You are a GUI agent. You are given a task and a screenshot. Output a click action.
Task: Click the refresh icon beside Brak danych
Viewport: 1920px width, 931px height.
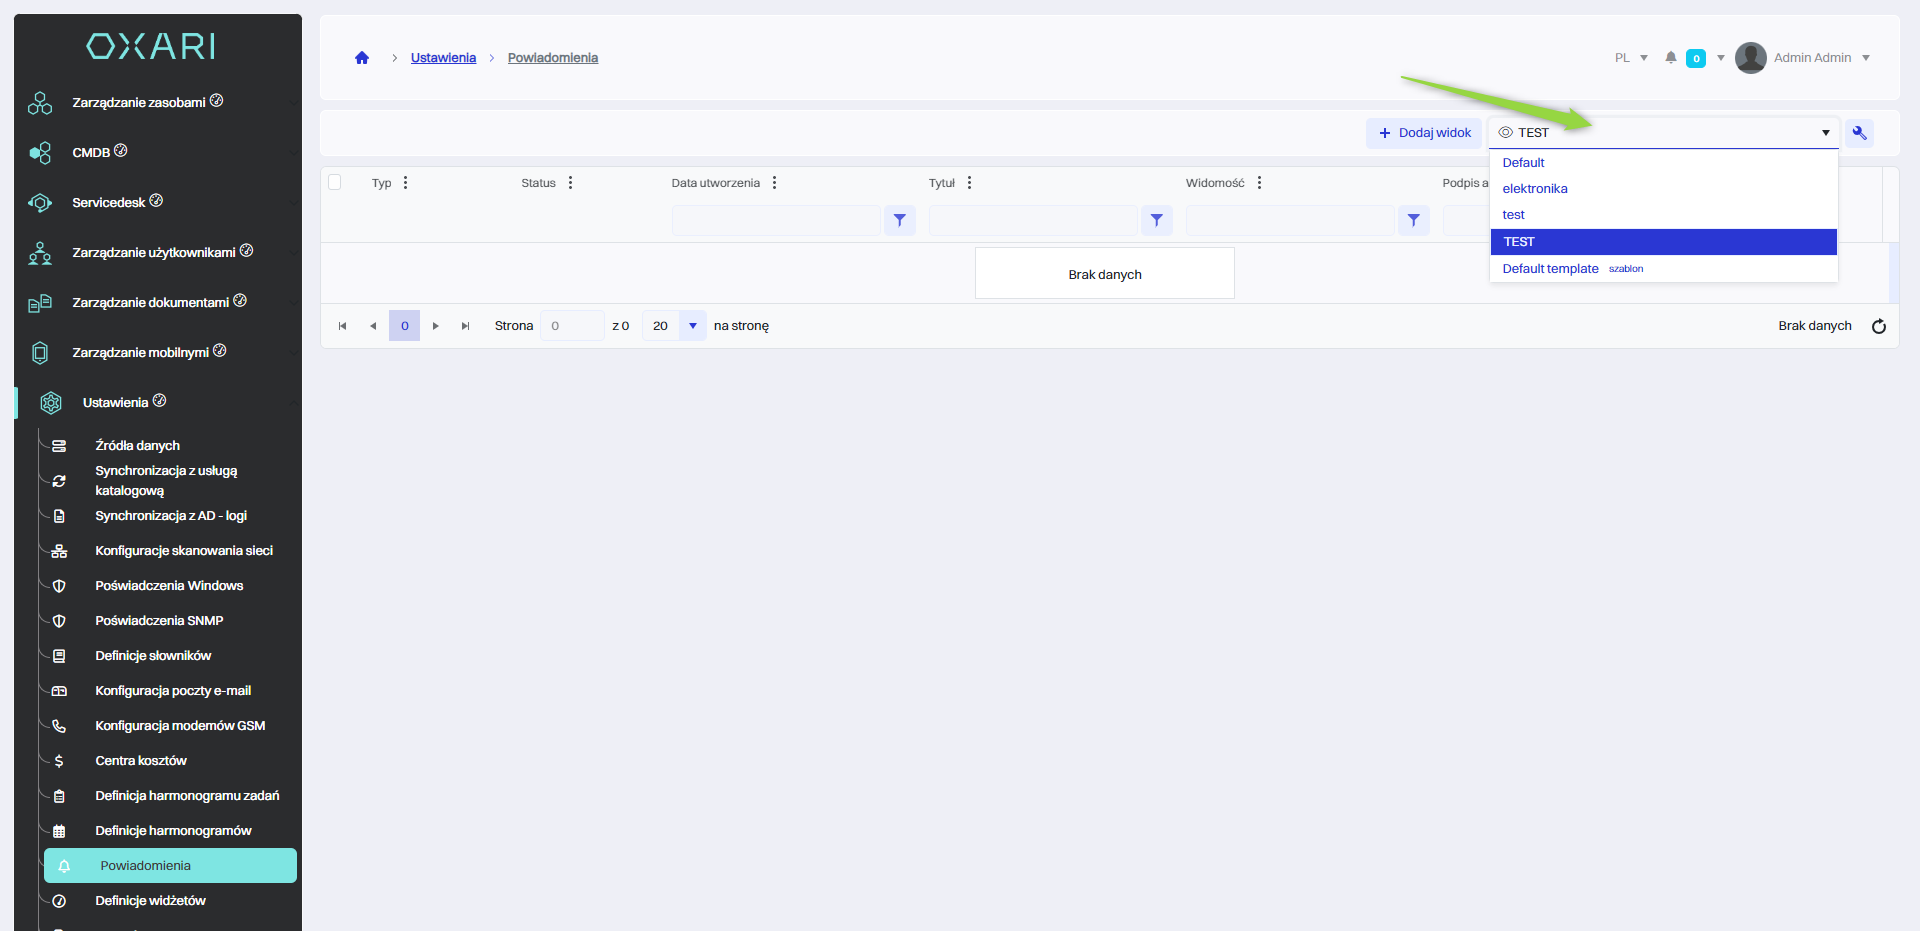pos(1878,326)
